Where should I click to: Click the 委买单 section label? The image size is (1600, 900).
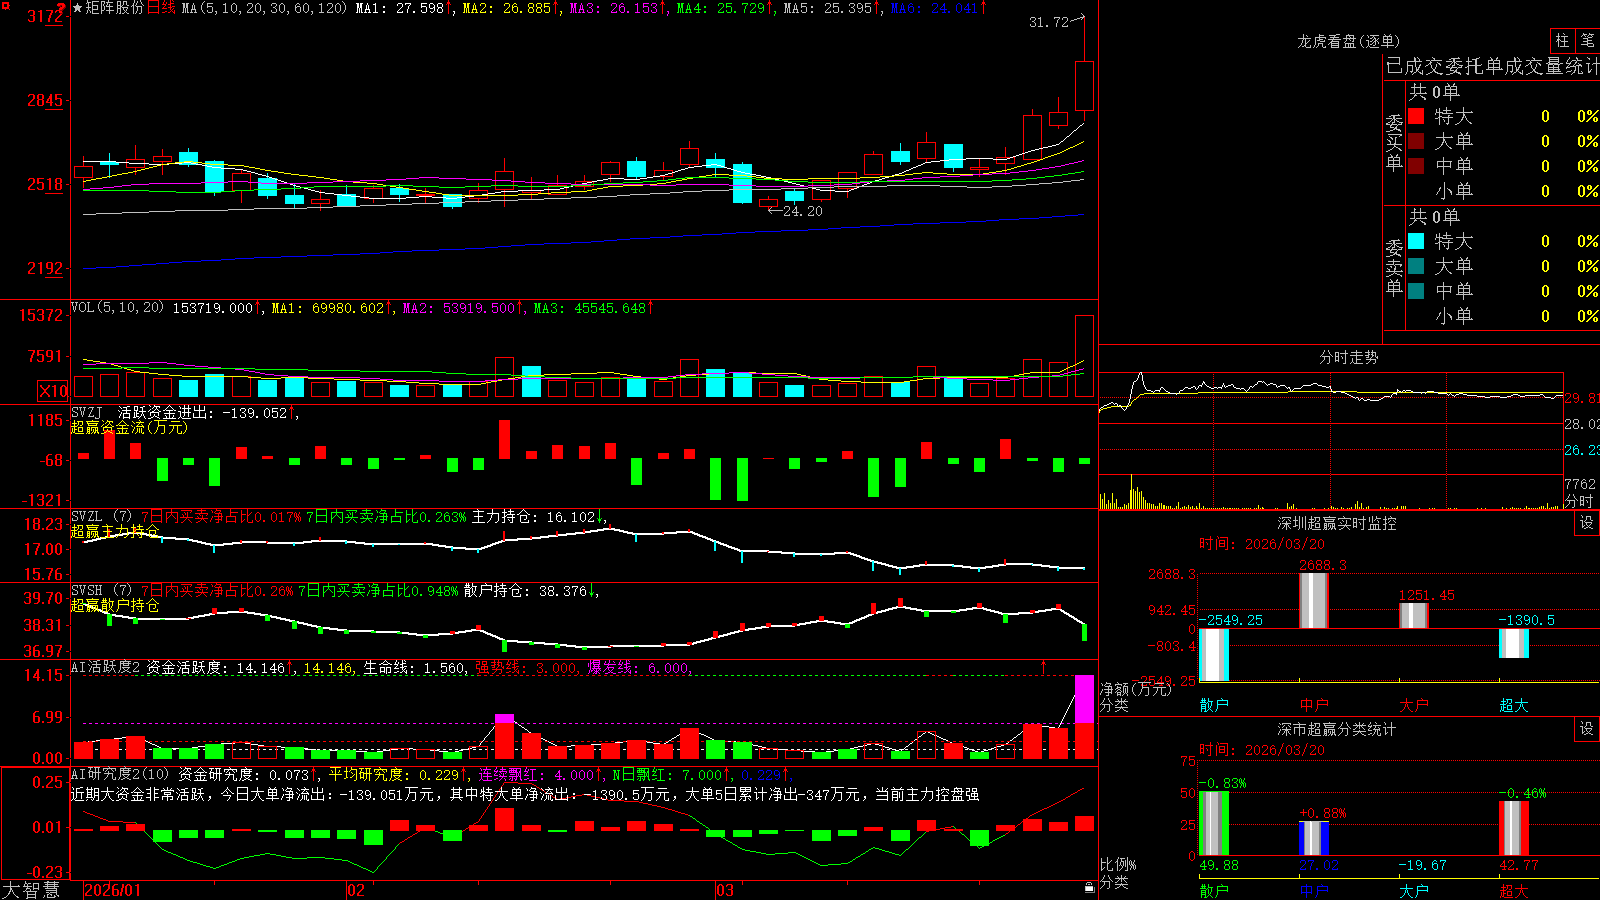click(x=1394, y=142)
